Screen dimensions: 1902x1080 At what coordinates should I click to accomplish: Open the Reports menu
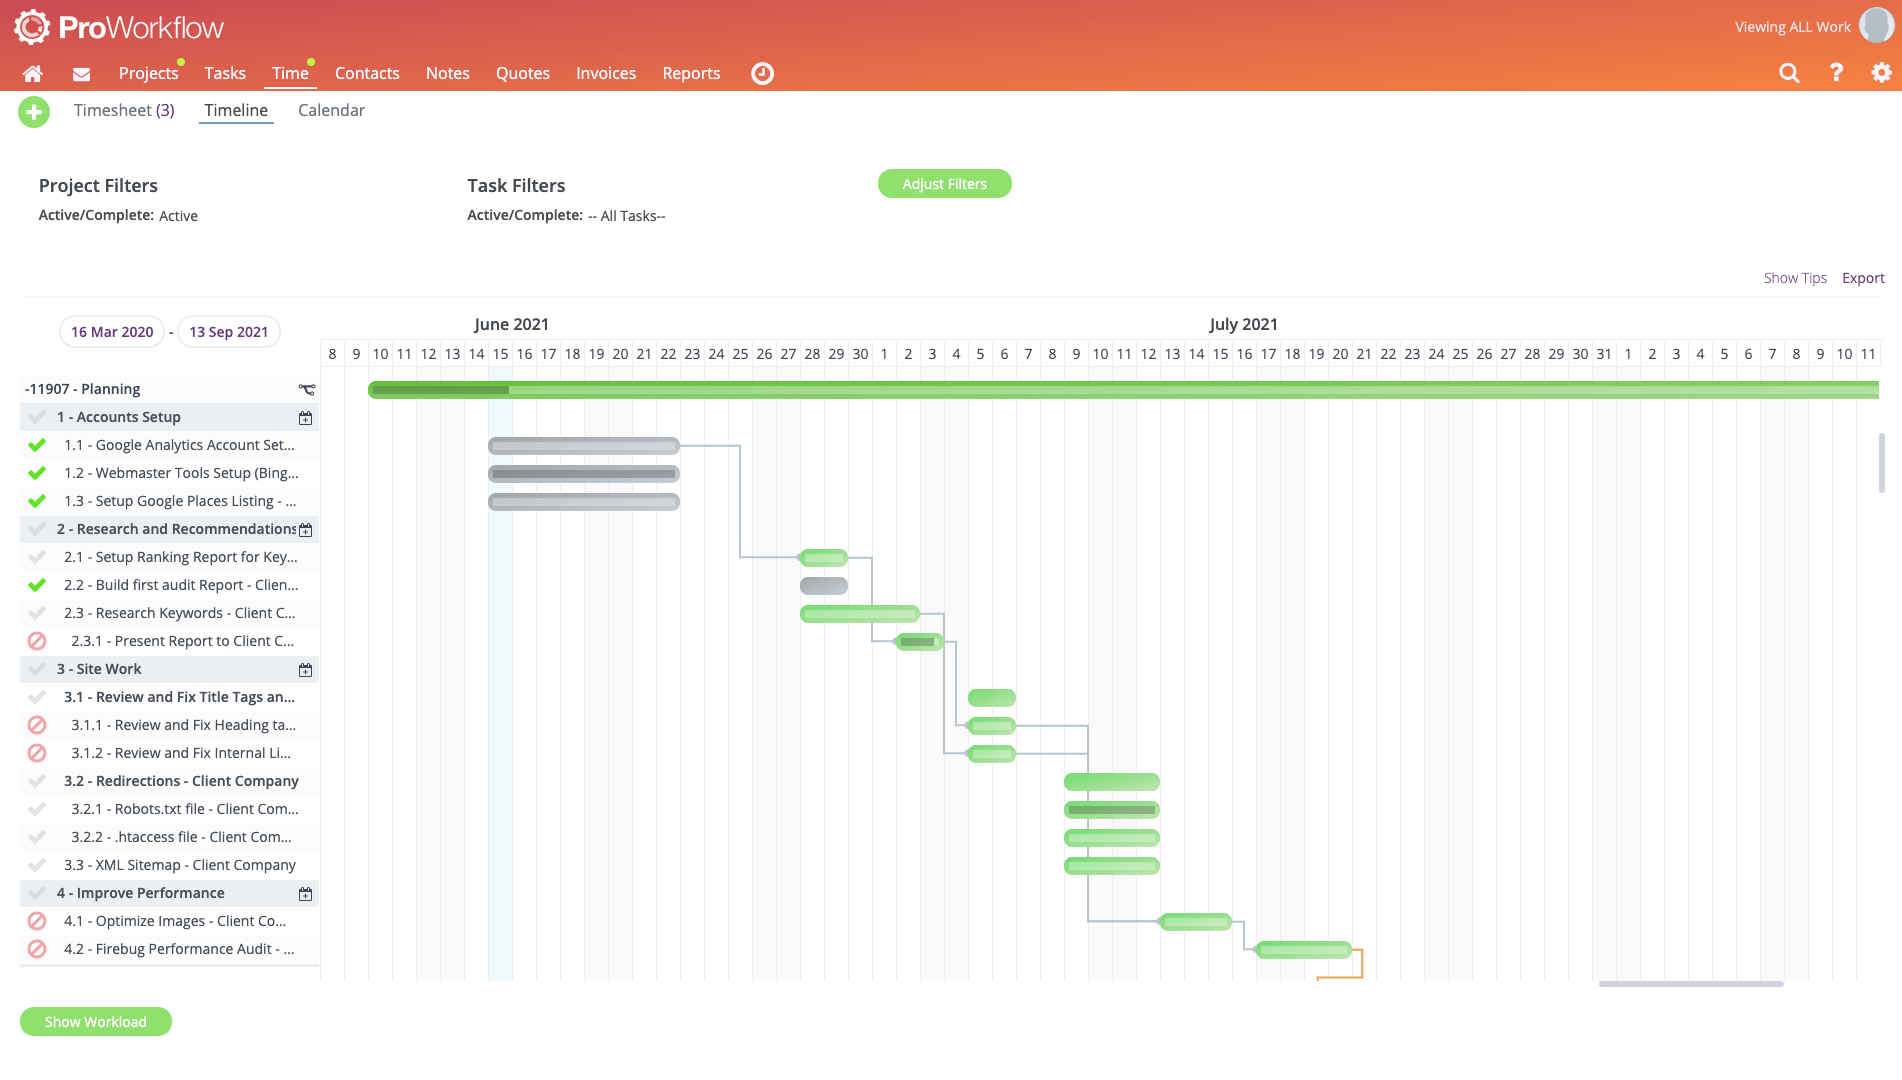pos(691,73)
